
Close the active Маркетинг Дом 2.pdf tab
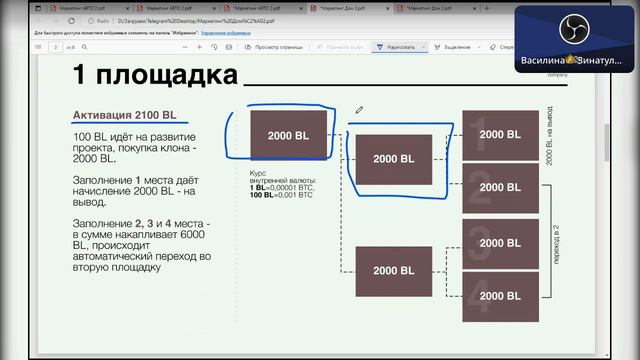tap(387, 8)
